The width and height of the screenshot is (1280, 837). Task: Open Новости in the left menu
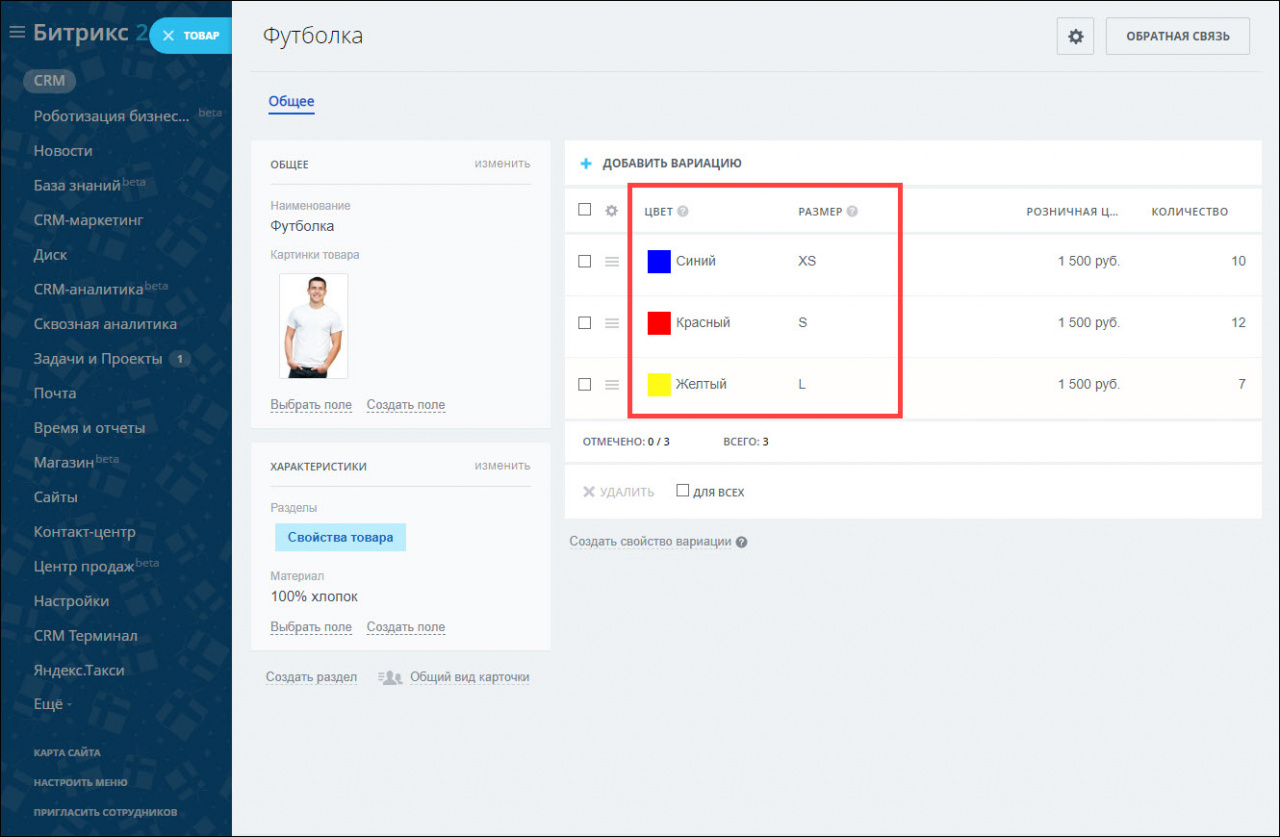tap(63, 151)
